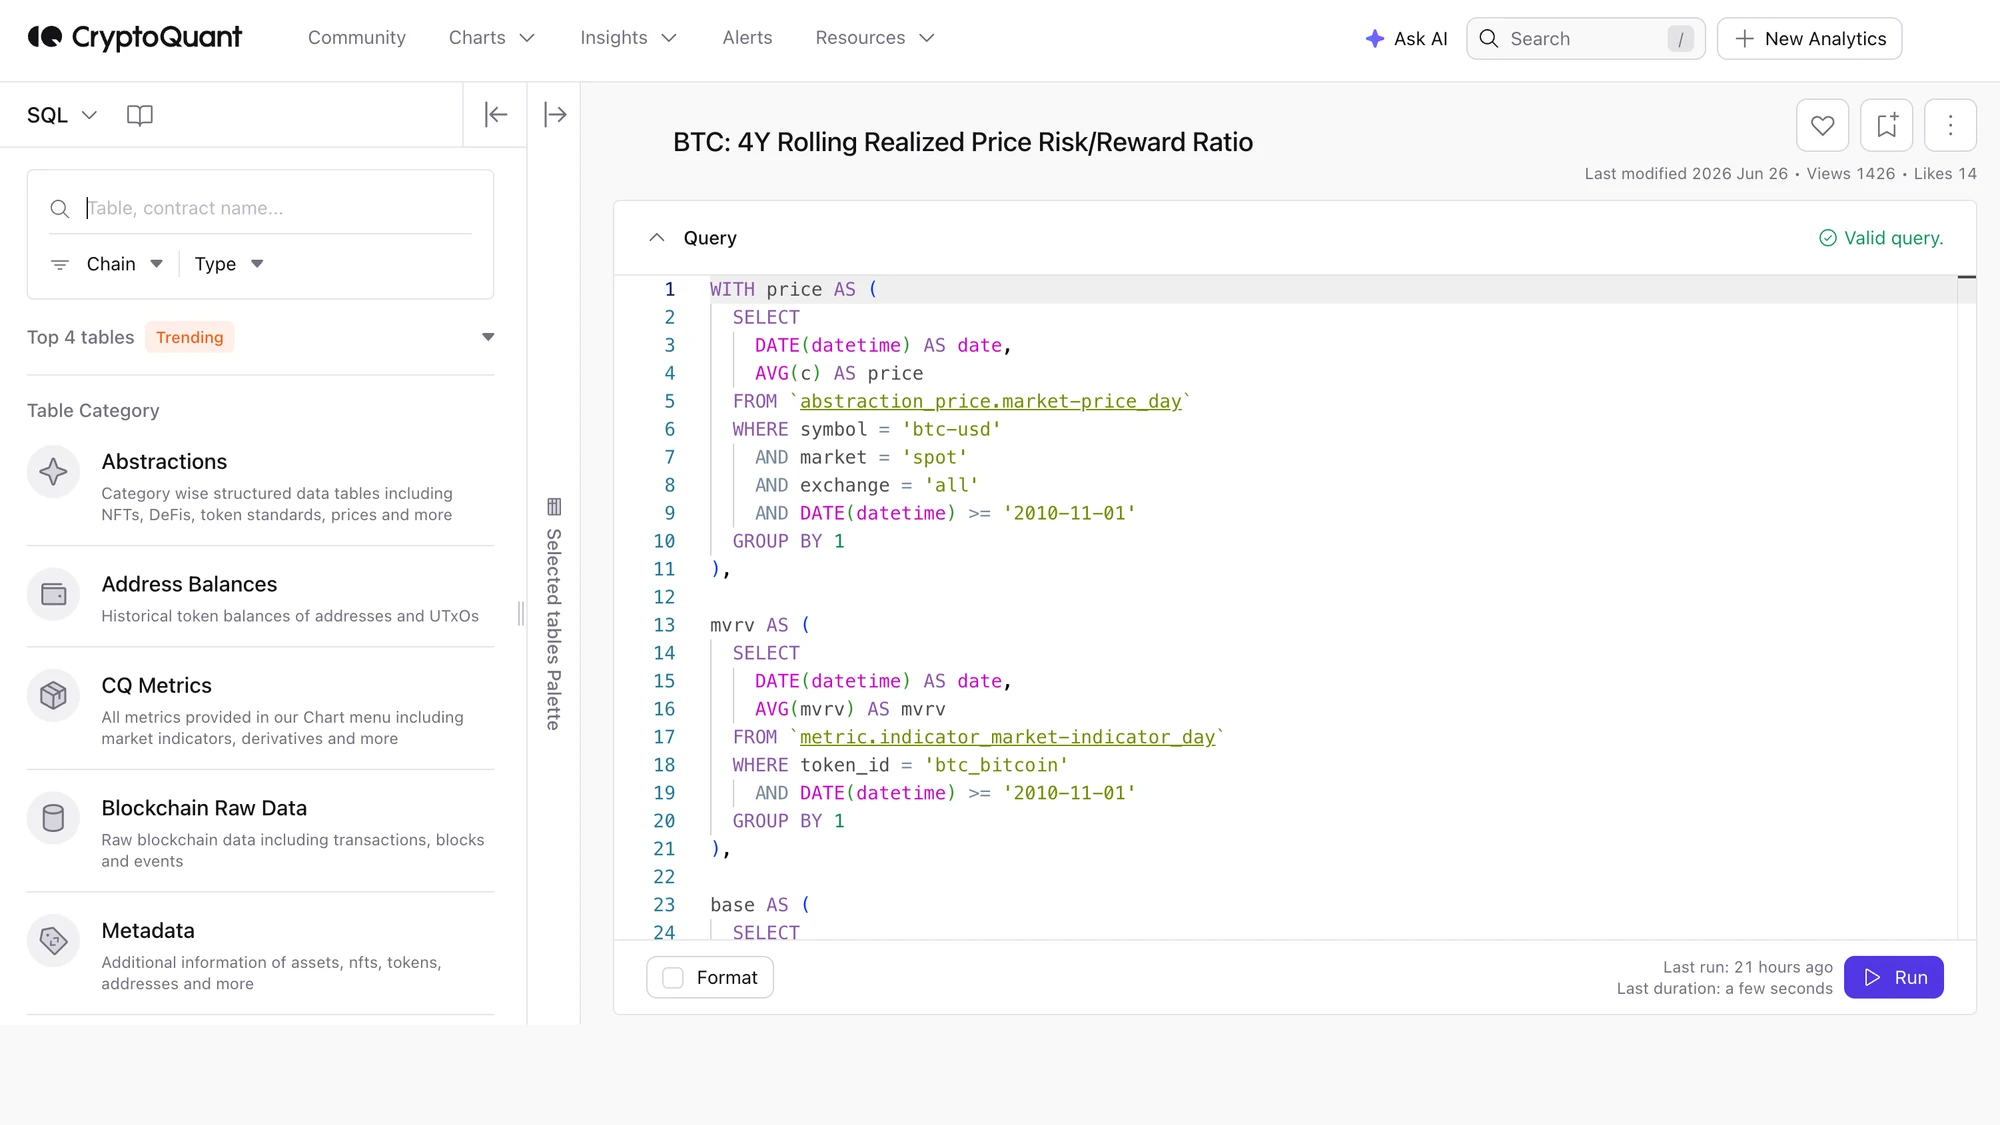Screen dimensions: 2000x1125
Task: Go to Alerts page
Action: point(747,38)
